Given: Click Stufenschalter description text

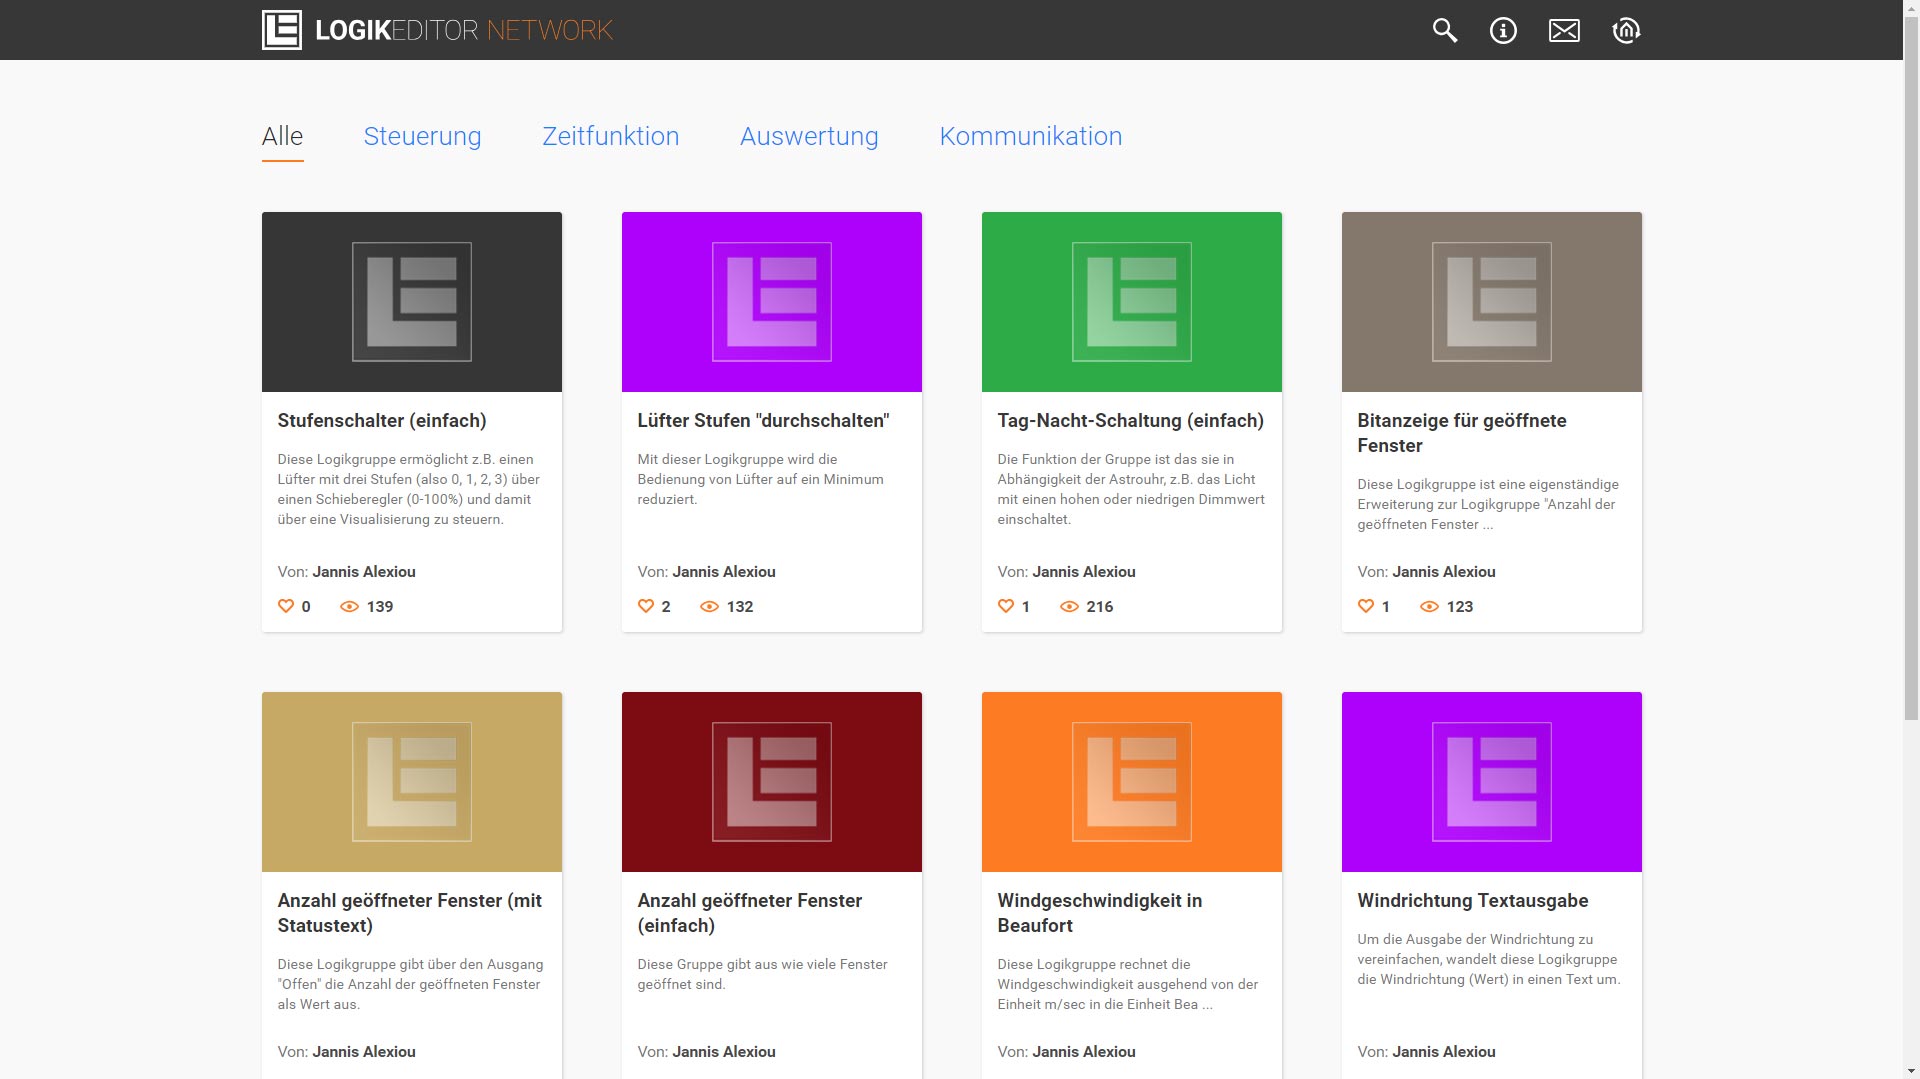Looking at the screenshot, I should point(409,489).
